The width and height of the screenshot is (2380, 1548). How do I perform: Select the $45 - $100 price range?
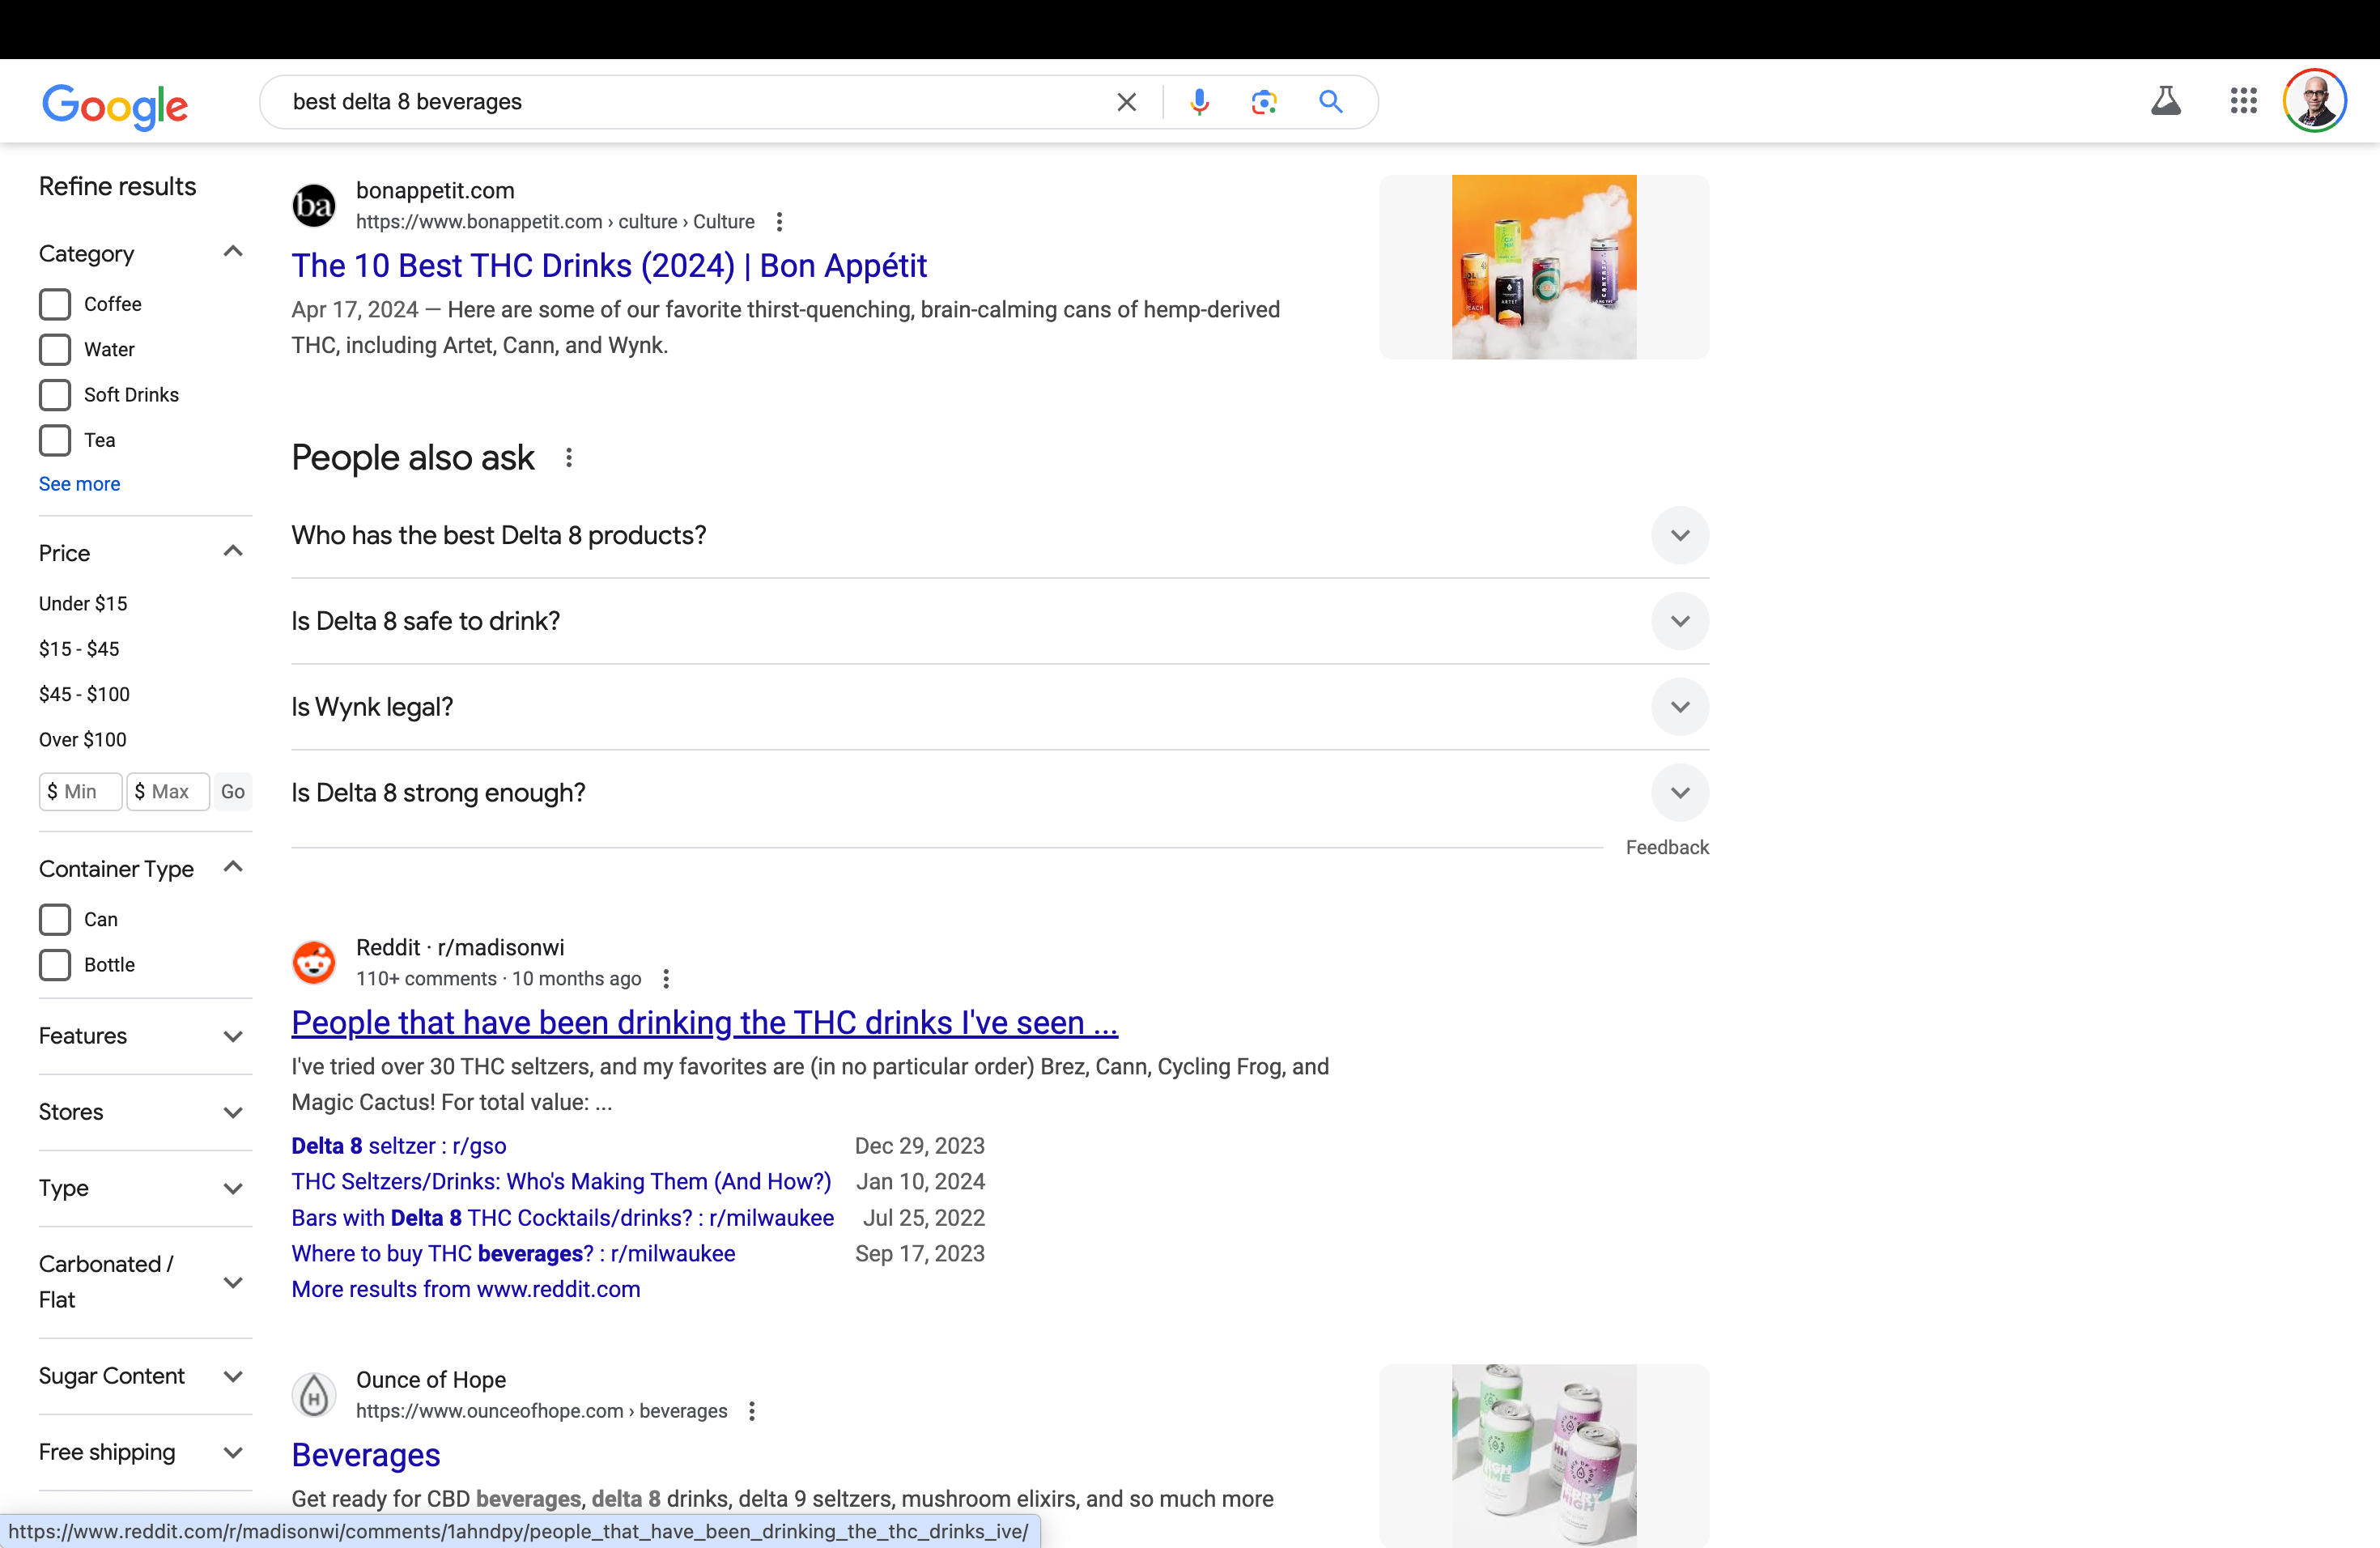84,694
